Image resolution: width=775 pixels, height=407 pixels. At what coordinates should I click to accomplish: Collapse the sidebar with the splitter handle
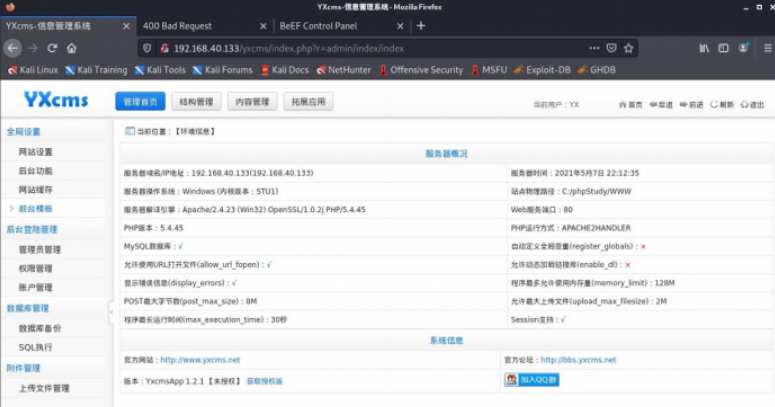[x=111, y=312]
